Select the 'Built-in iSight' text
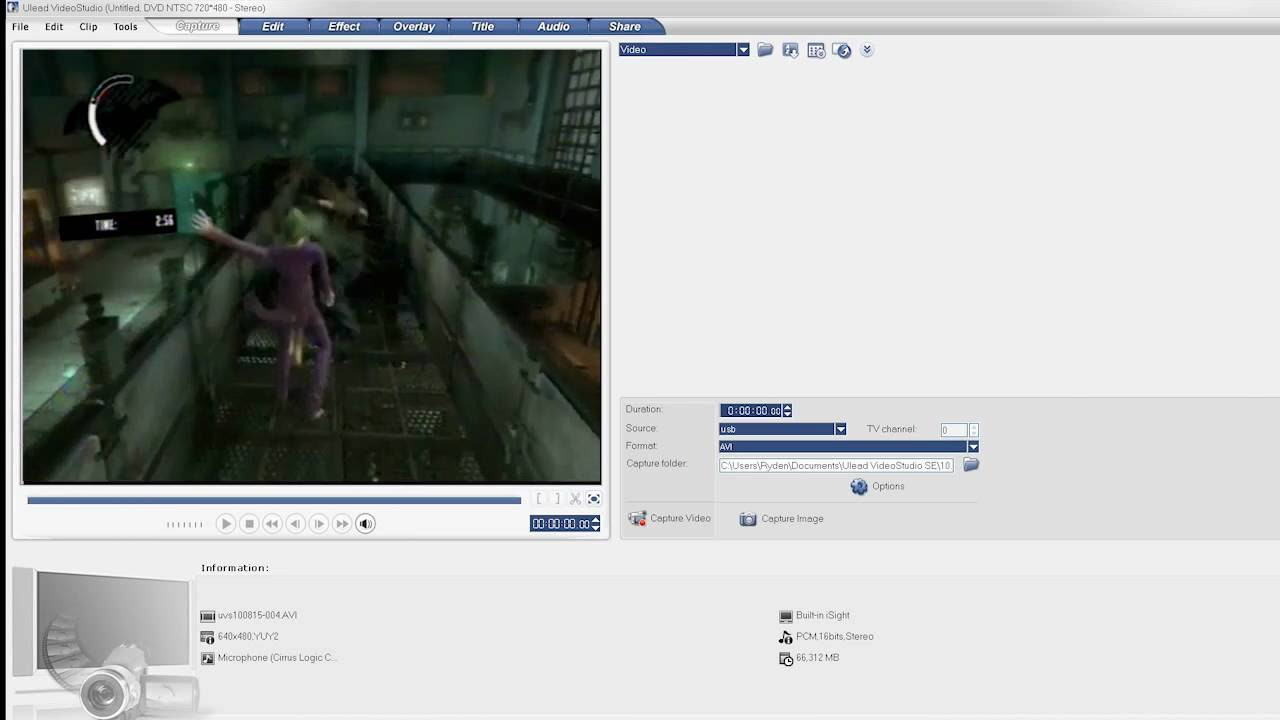Image resolution: width=1280 pixels, height=720 pixels. click(x=822, y=616)
